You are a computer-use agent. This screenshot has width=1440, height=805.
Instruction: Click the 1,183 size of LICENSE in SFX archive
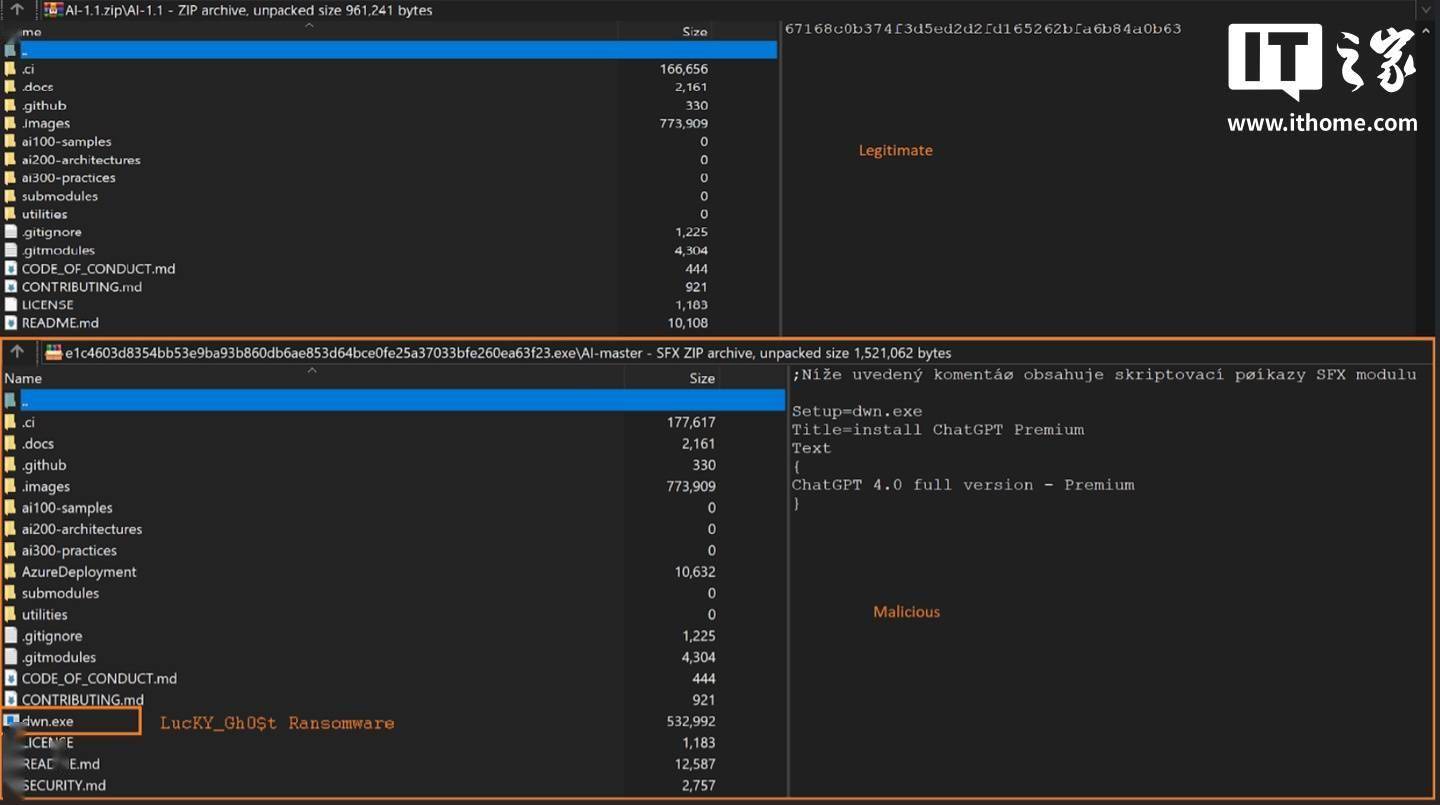point(699,742)
